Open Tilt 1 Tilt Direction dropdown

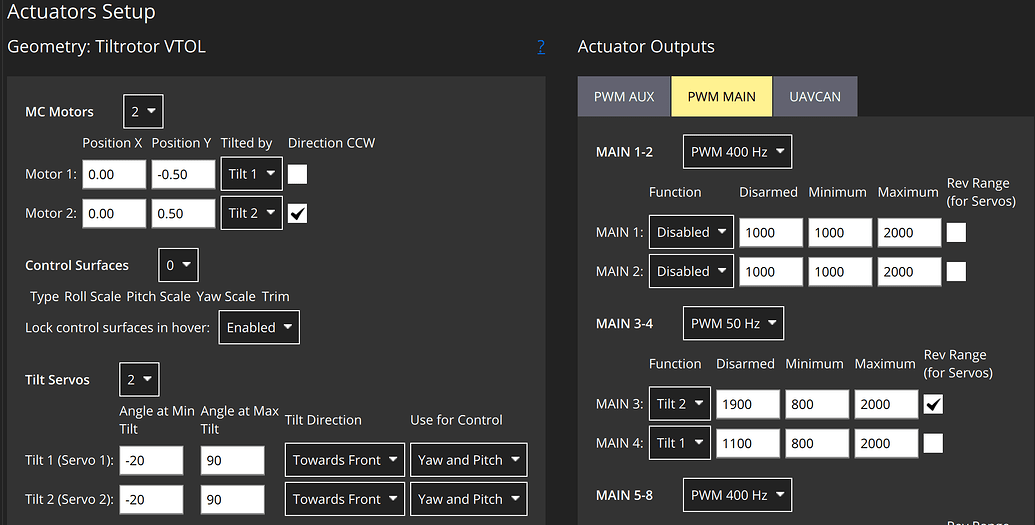(345, 460)
